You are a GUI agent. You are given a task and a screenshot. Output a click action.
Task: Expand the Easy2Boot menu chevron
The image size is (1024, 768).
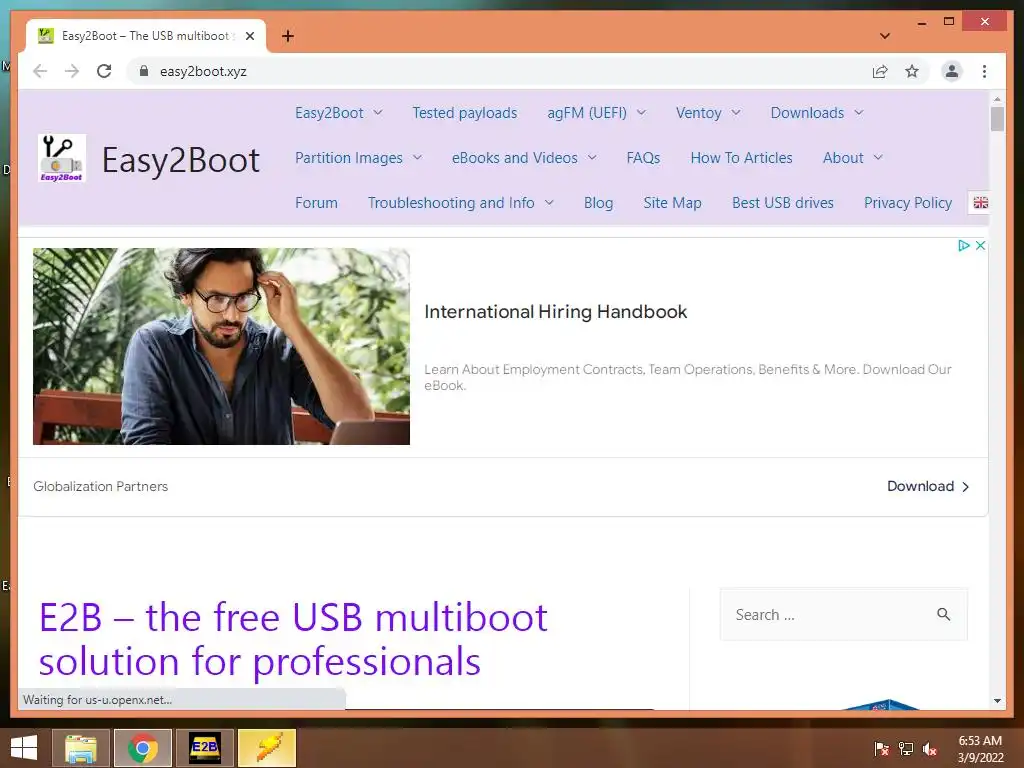pos(377,112)
